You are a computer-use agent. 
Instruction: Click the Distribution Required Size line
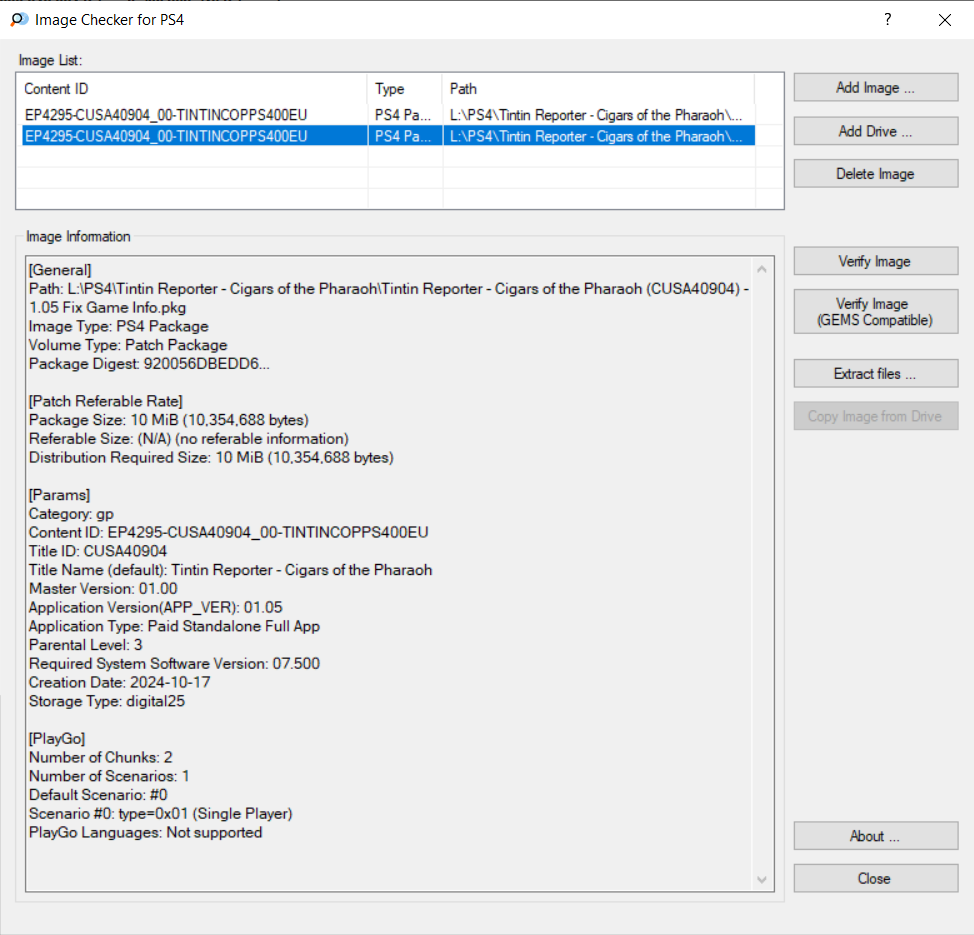[x=211, y=457]
